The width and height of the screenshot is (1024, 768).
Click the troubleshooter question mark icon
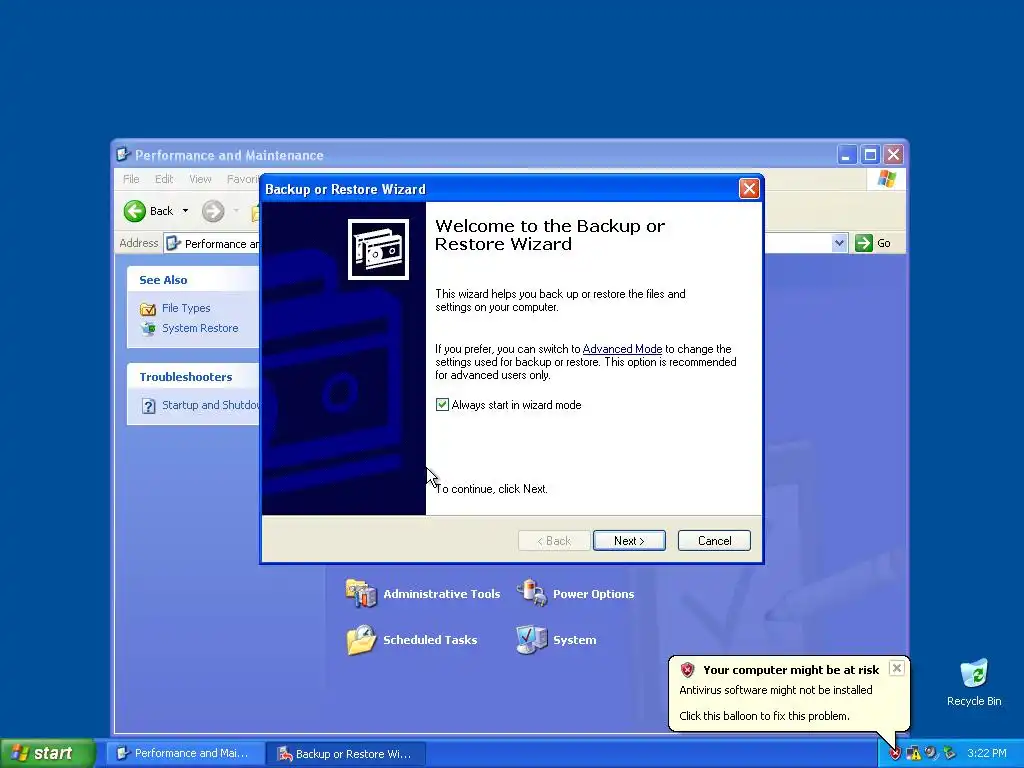click(148, 406)
